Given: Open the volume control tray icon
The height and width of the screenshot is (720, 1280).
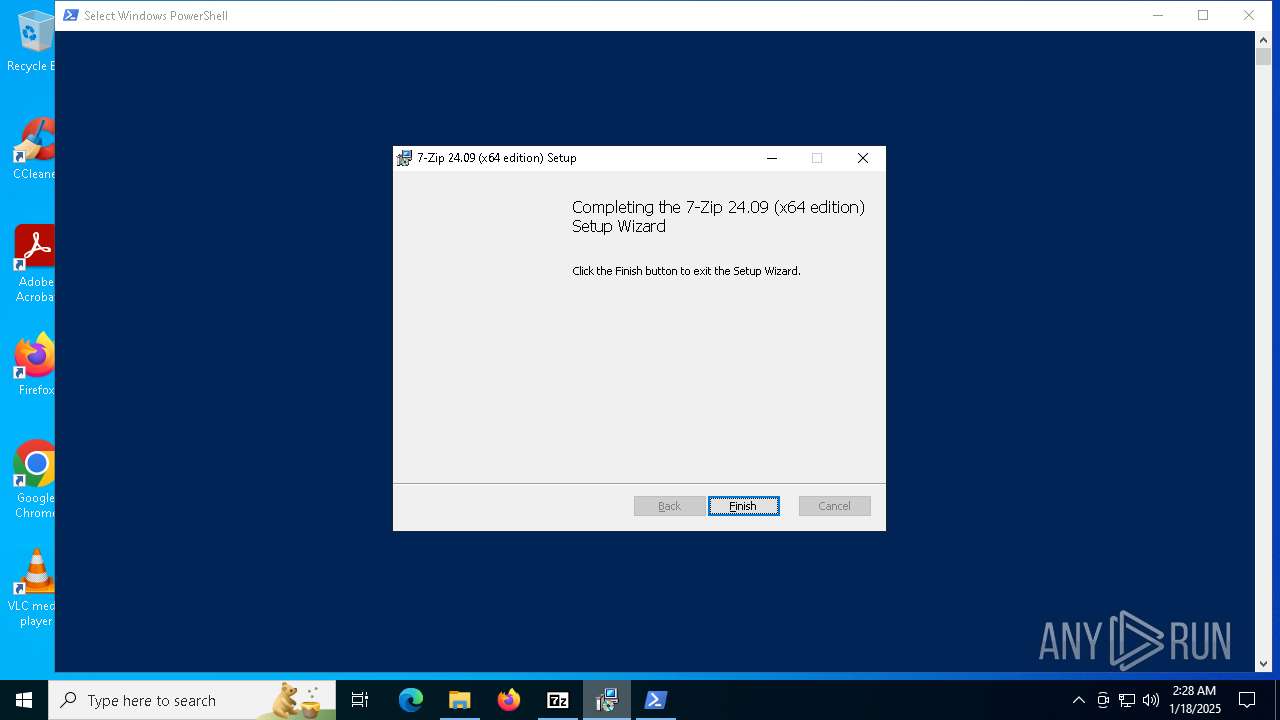Looking at the screenshot, I should coord(1151,700).
